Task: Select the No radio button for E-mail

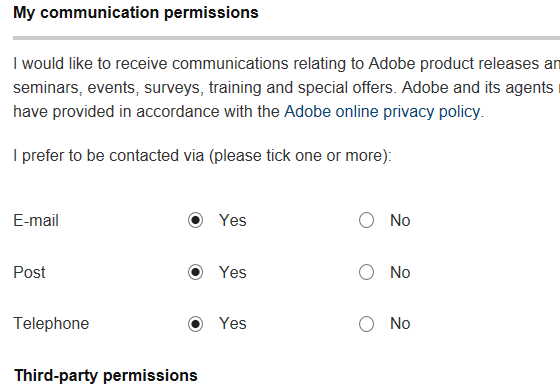Action: coord(366,220)
